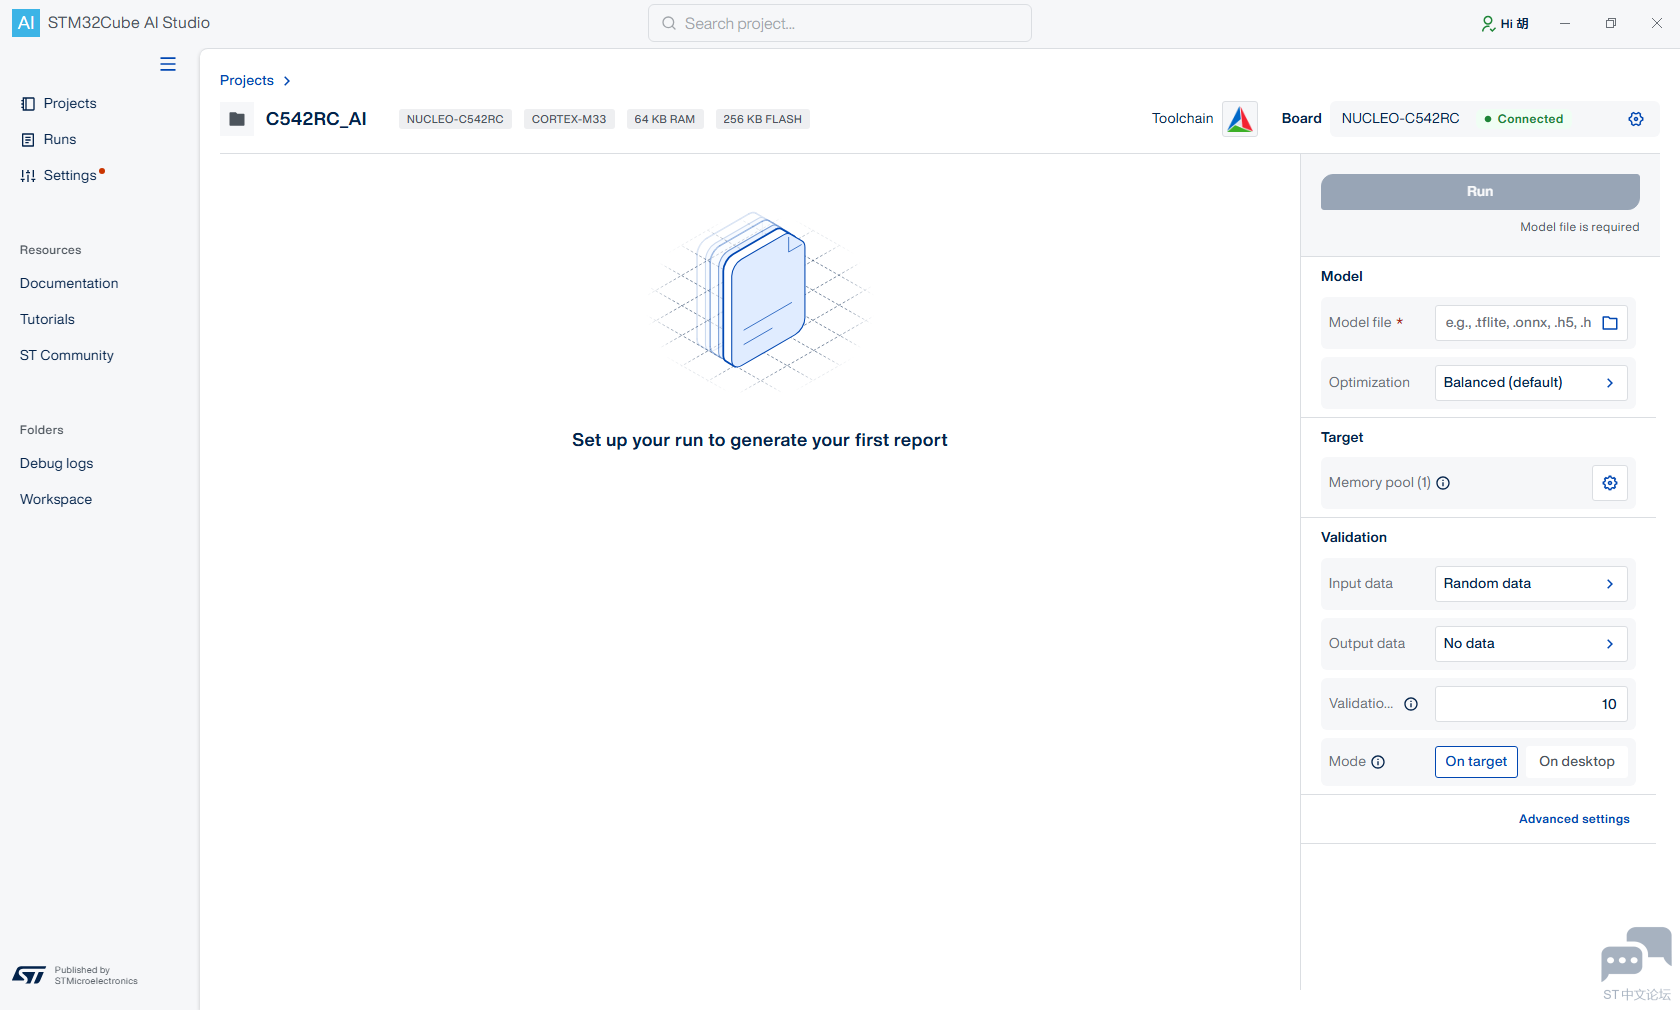Select On desktop mode
Viewport: 1680px width, 1010px height.
click(x=1576, y=762)
